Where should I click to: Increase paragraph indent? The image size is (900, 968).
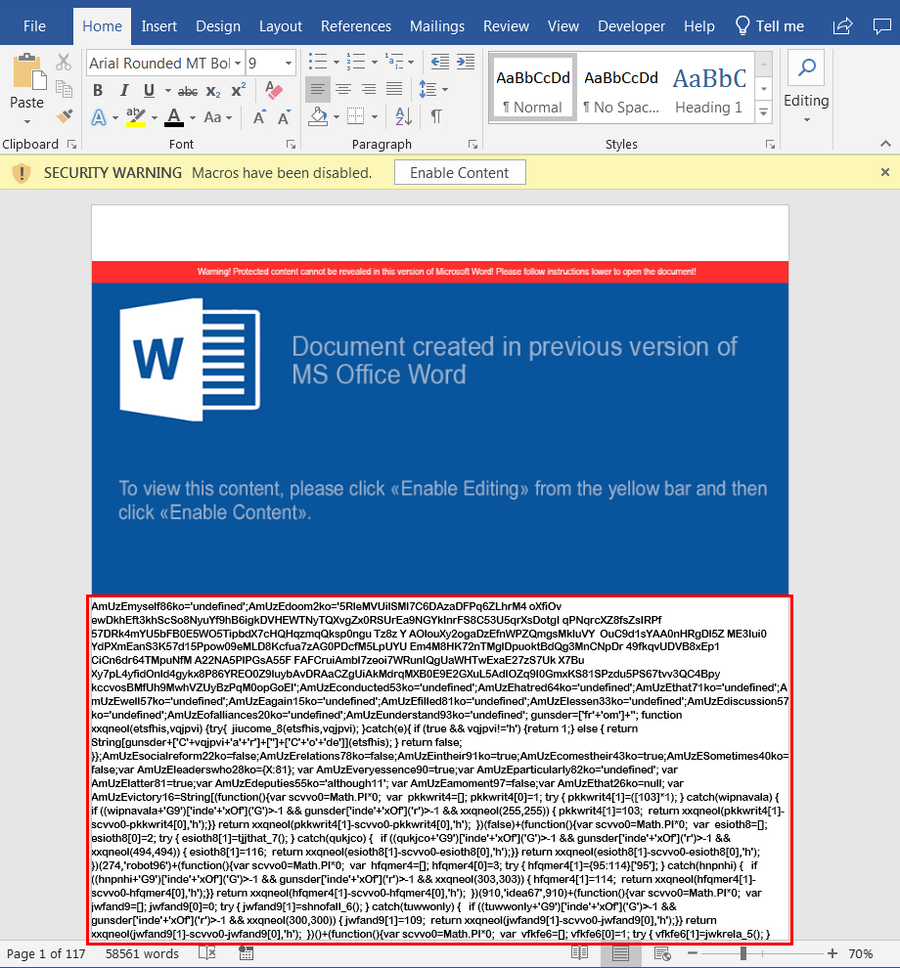pos(465,62)
